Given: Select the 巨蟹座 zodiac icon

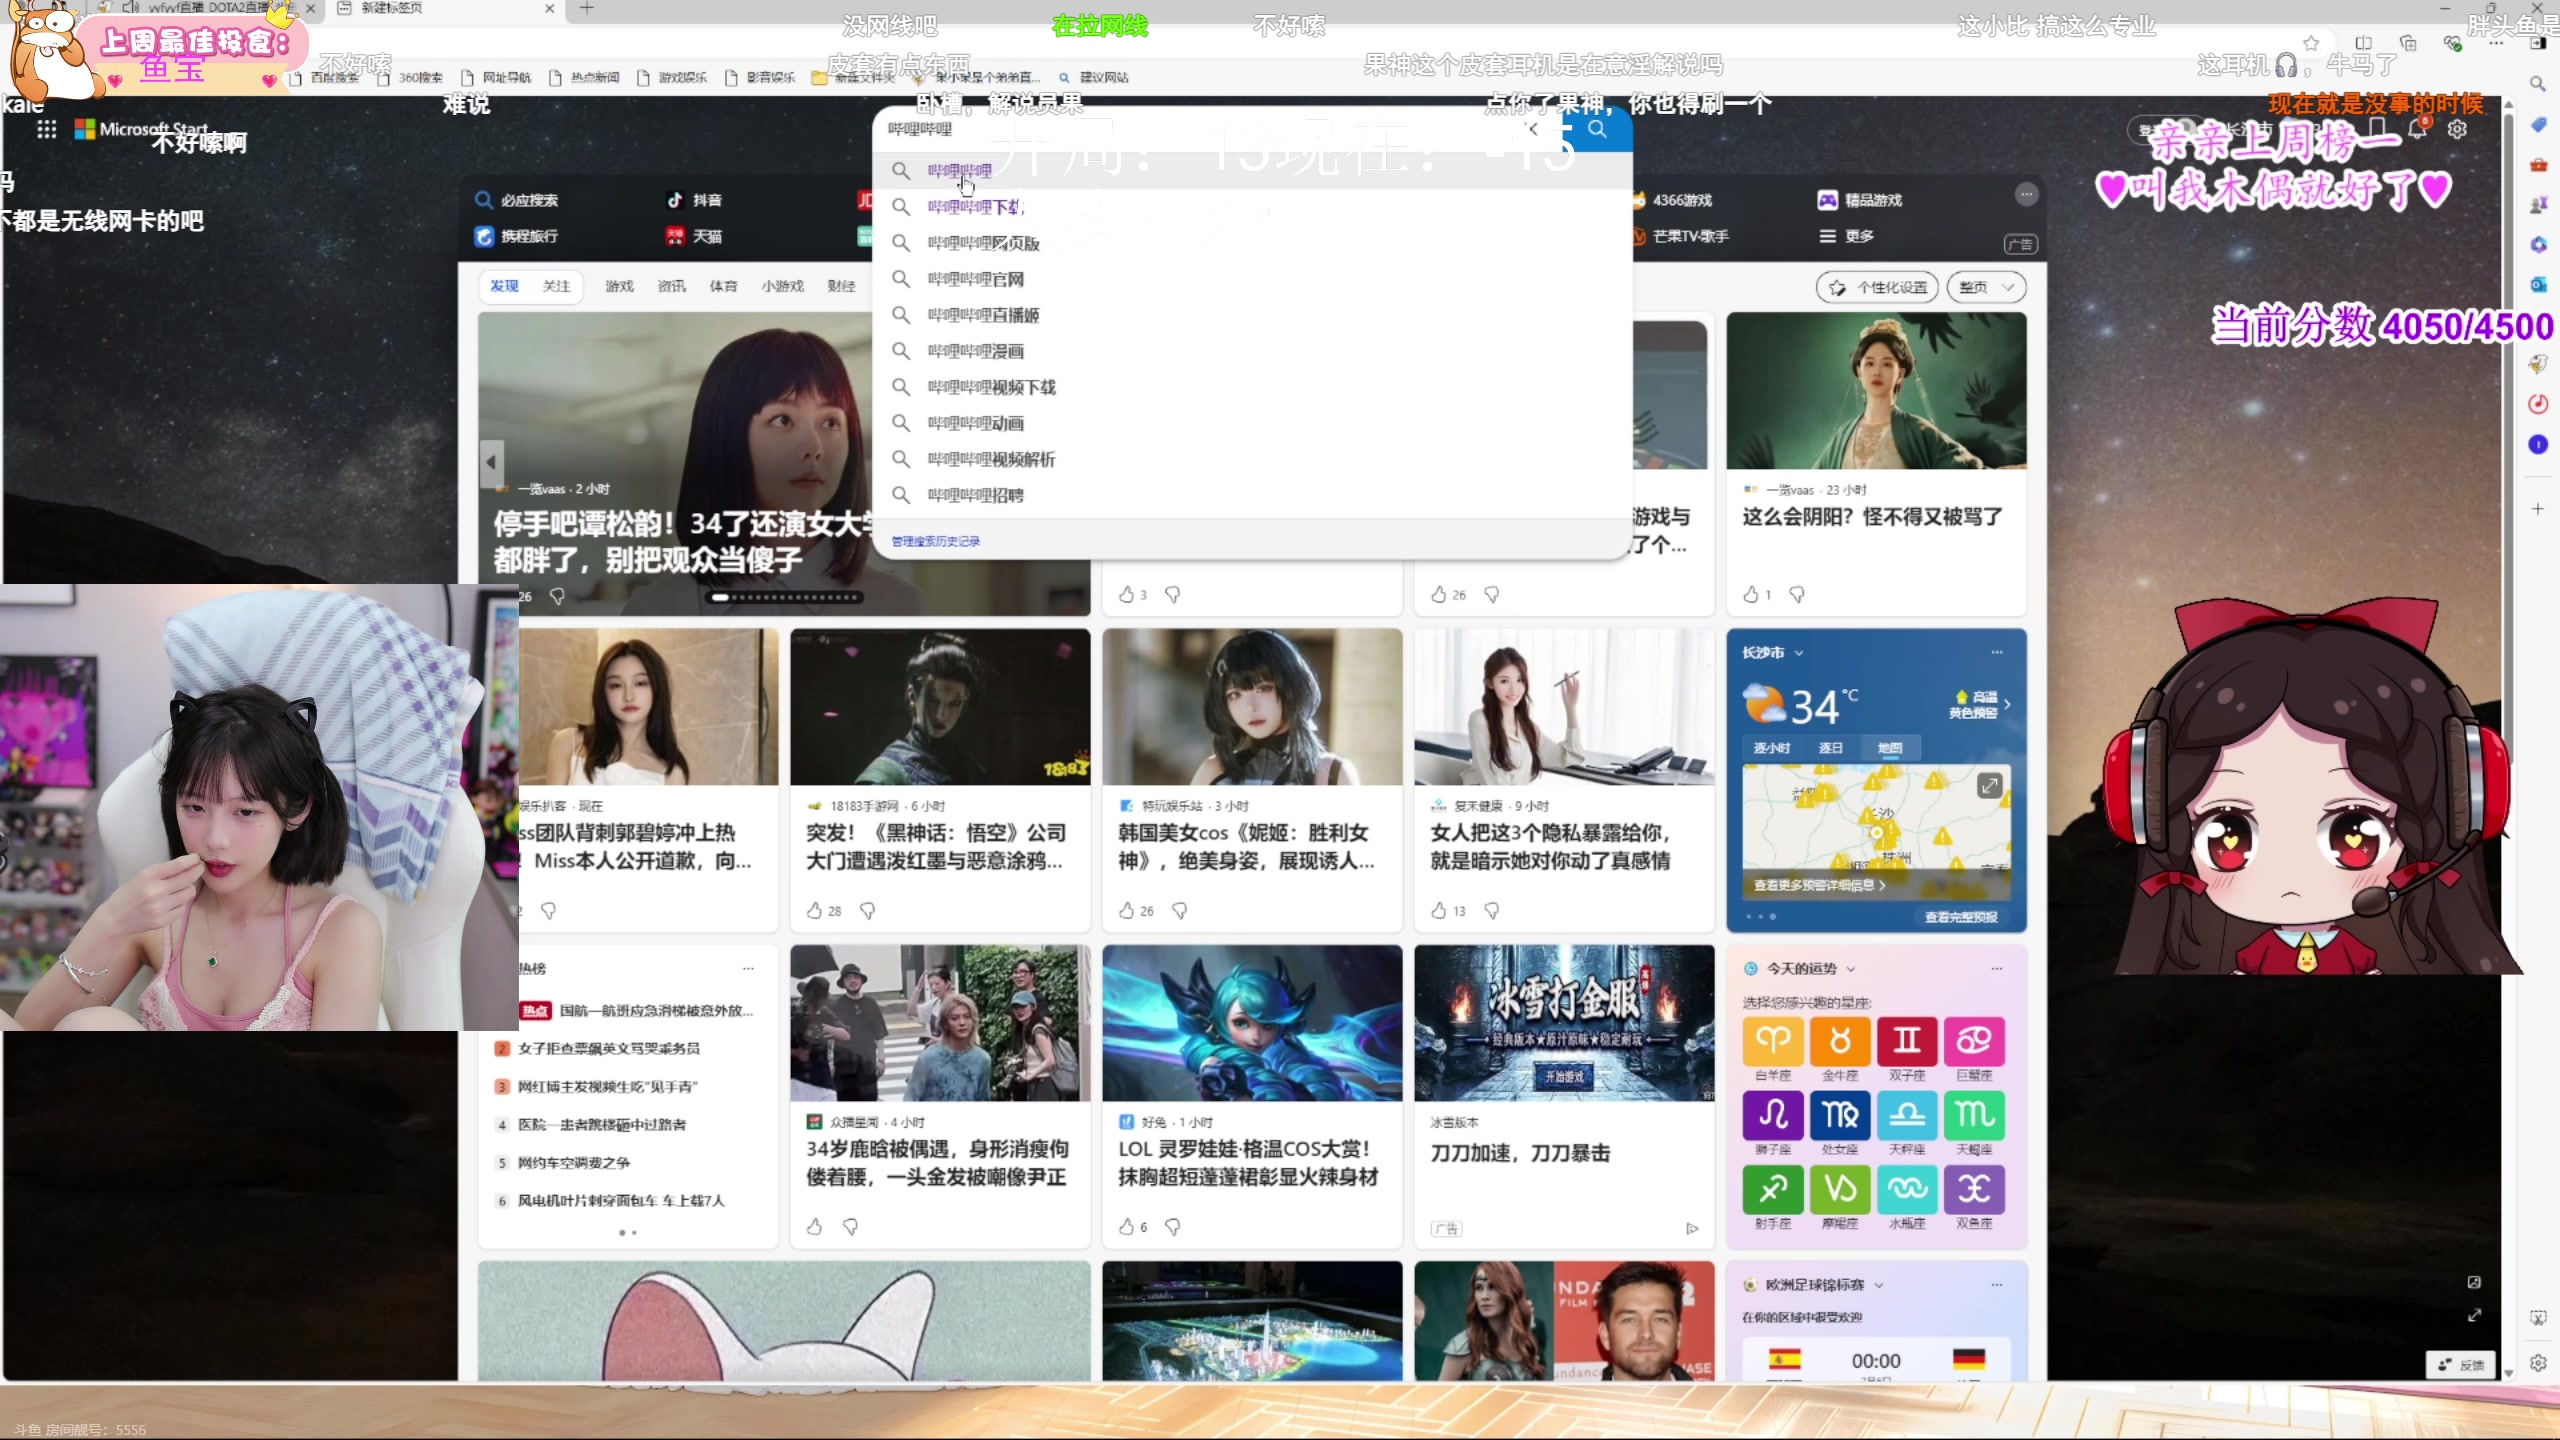Looking at the screenshot, I should [1974, 1041].
